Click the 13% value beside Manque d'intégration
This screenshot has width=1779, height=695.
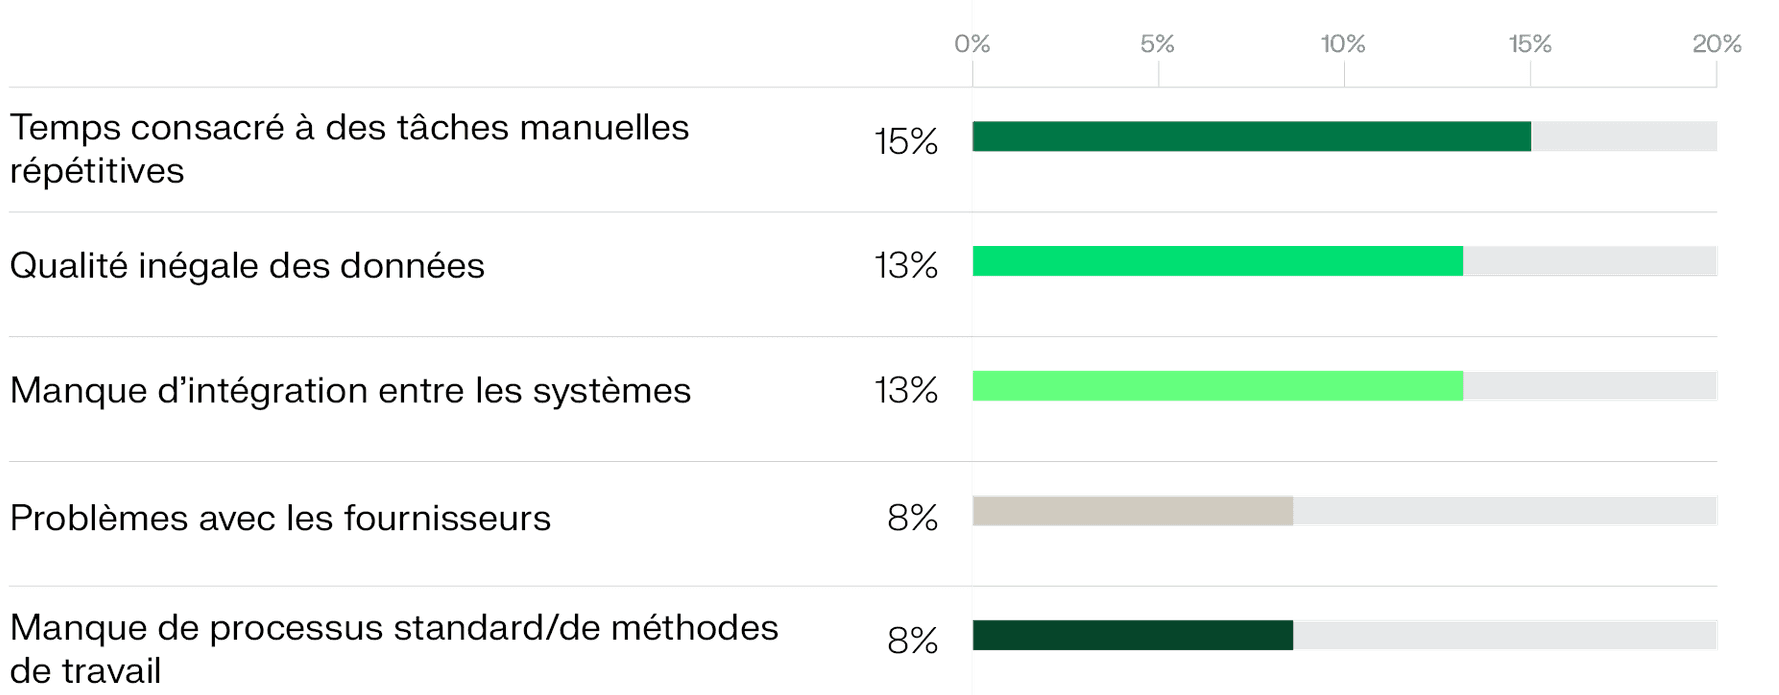pos(906,391)
